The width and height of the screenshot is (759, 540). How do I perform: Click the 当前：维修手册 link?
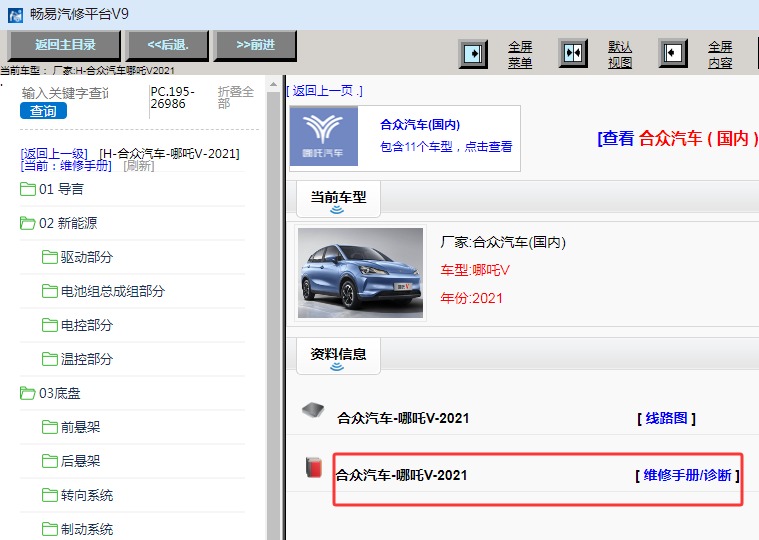(66, 166)
